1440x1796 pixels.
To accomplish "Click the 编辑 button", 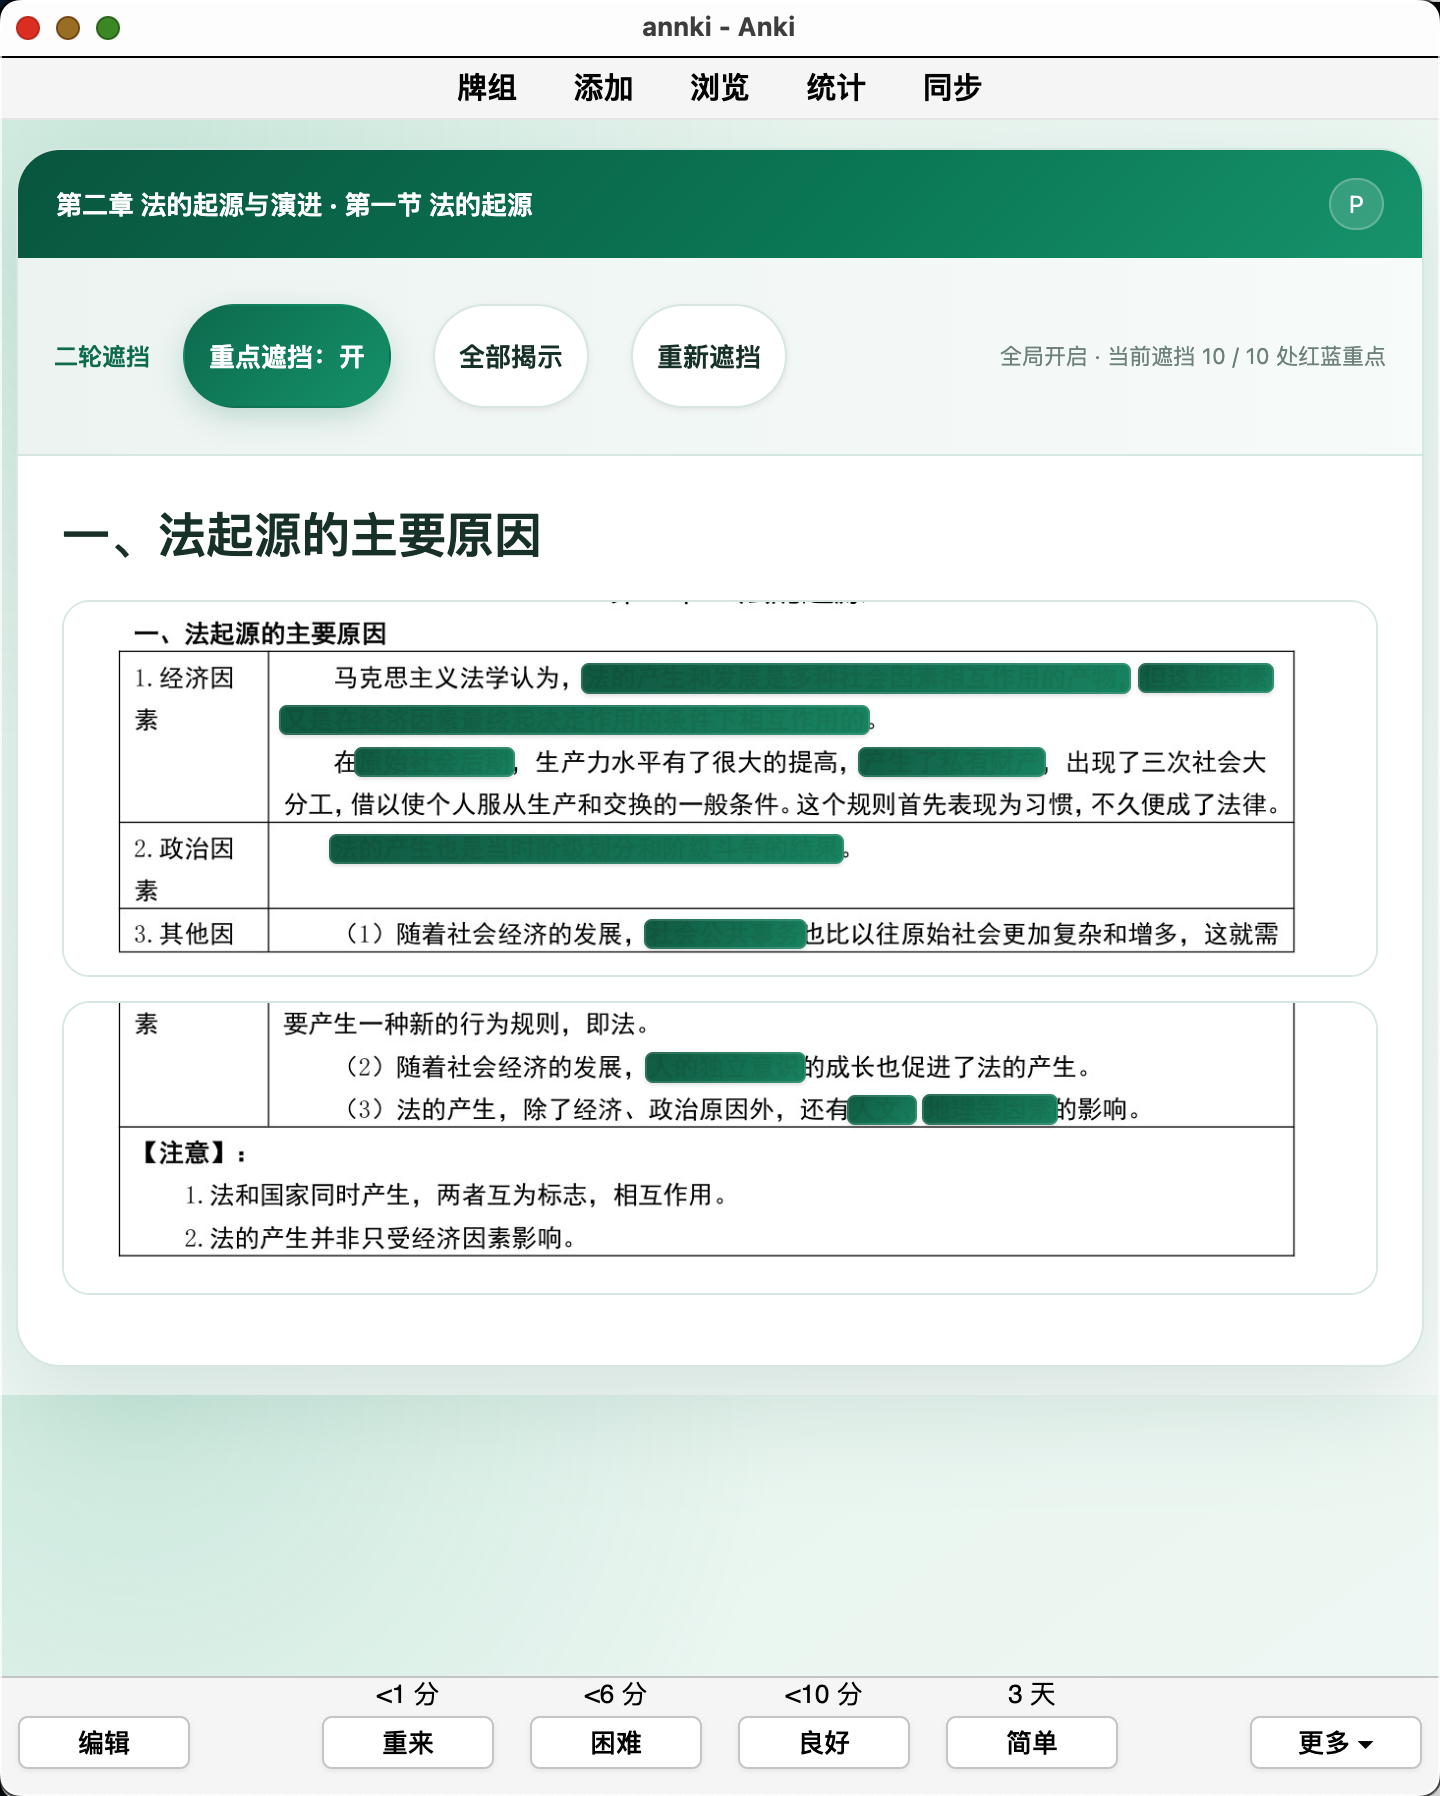I will 104,1743.
